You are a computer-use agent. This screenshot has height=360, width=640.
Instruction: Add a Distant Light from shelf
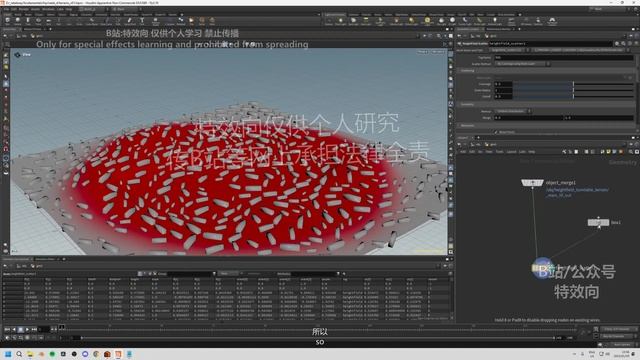(x=411, y=20)
